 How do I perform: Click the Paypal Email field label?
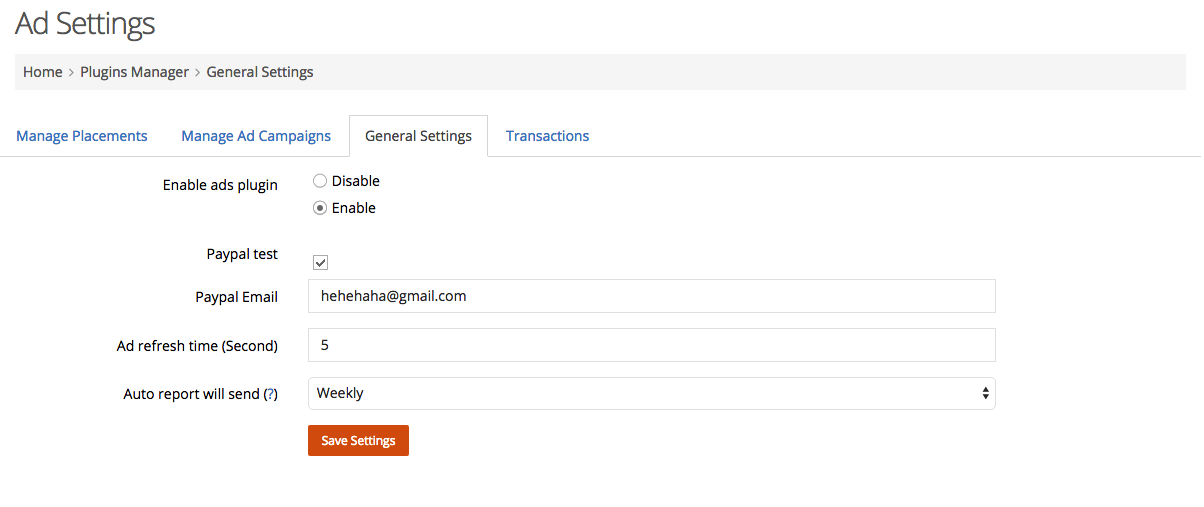point(237,297)
